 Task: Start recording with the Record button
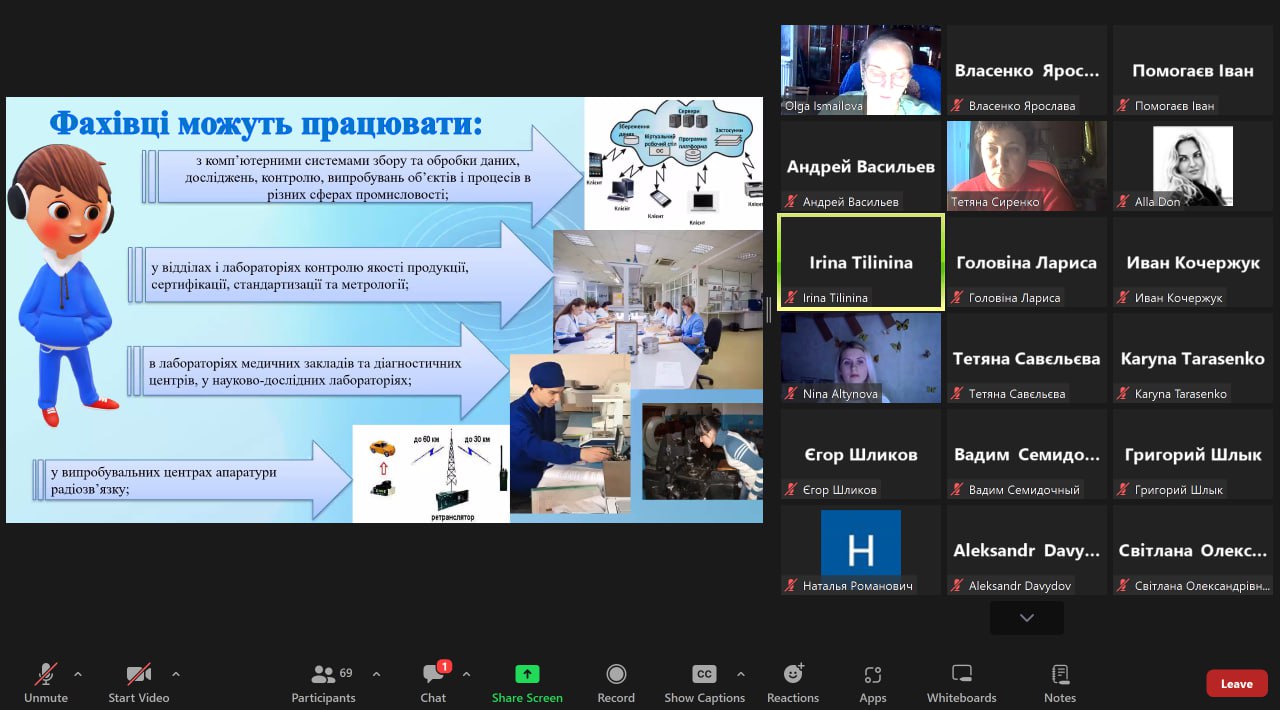(x=616, y=683)
